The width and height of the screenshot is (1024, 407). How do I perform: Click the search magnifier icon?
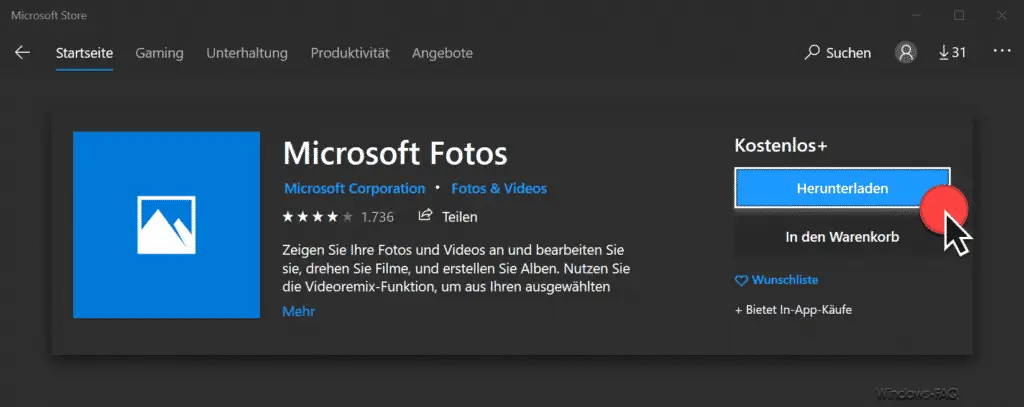coord(812,52)
